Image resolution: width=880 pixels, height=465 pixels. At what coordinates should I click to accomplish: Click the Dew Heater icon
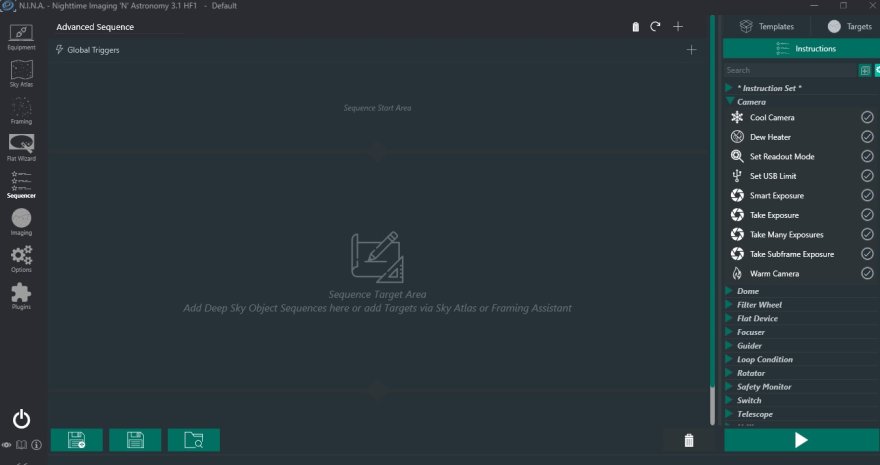click(737, 137)
